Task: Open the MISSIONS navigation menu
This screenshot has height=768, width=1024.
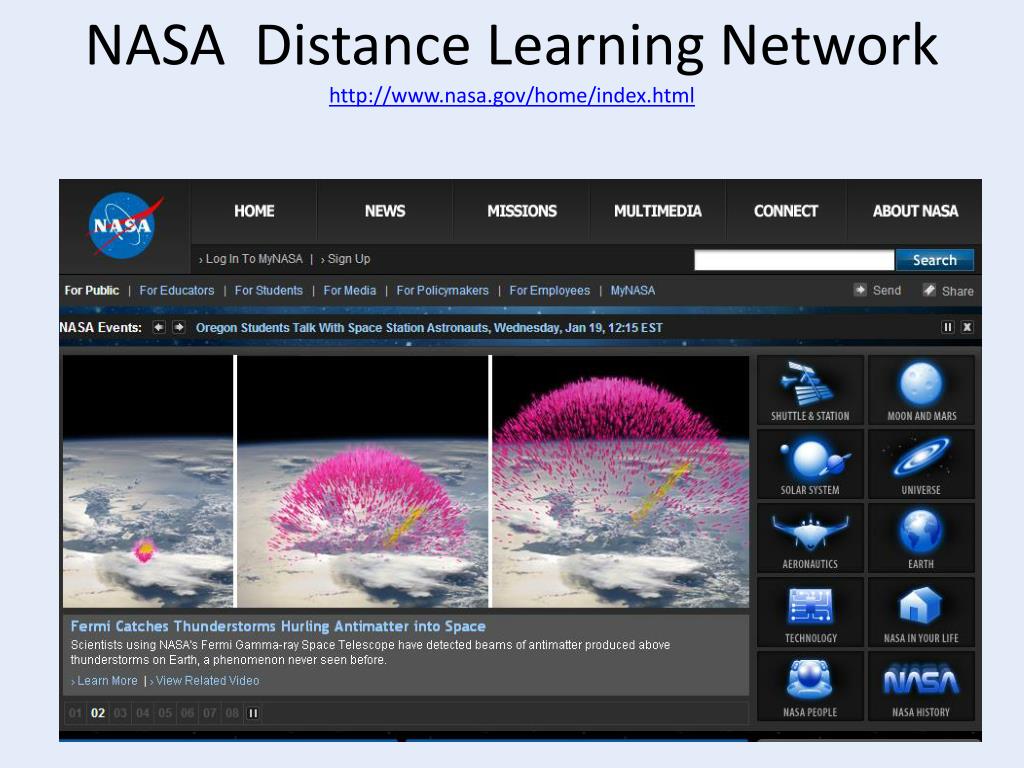Action: click(x=522, y=211)
